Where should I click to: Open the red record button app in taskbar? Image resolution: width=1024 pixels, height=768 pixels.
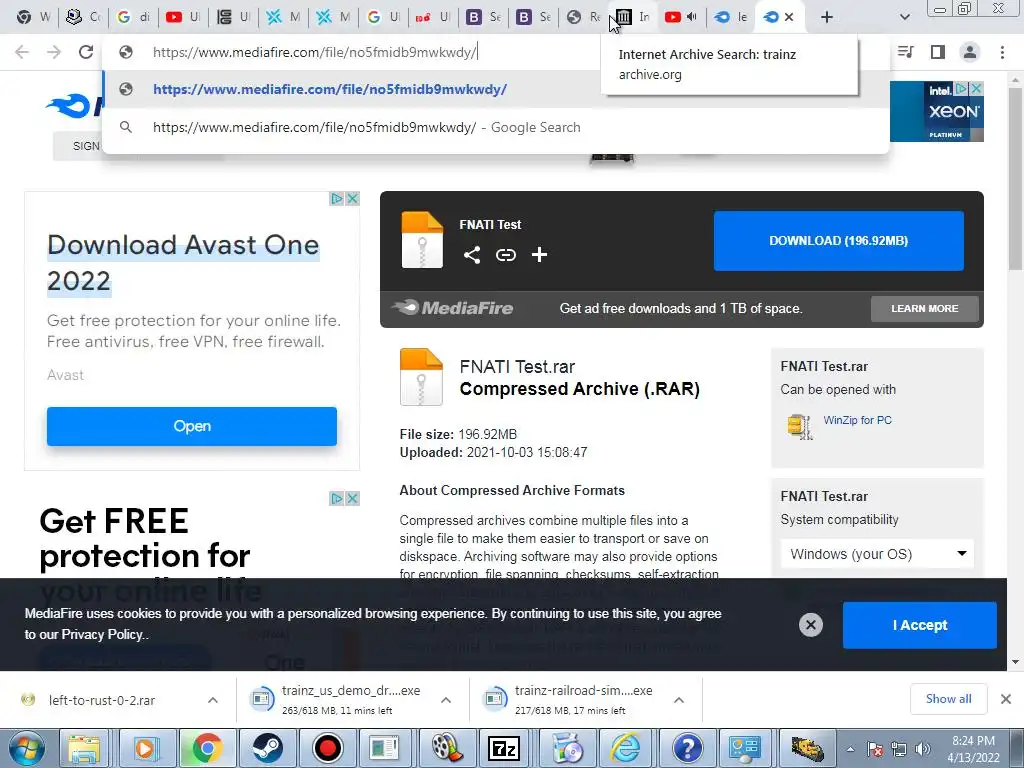pos(327,748)
